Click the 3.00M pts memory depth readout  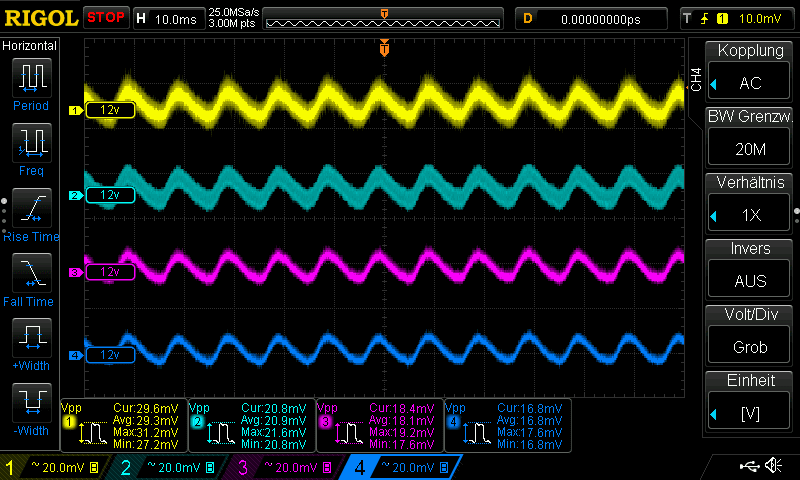coord(232,23)
